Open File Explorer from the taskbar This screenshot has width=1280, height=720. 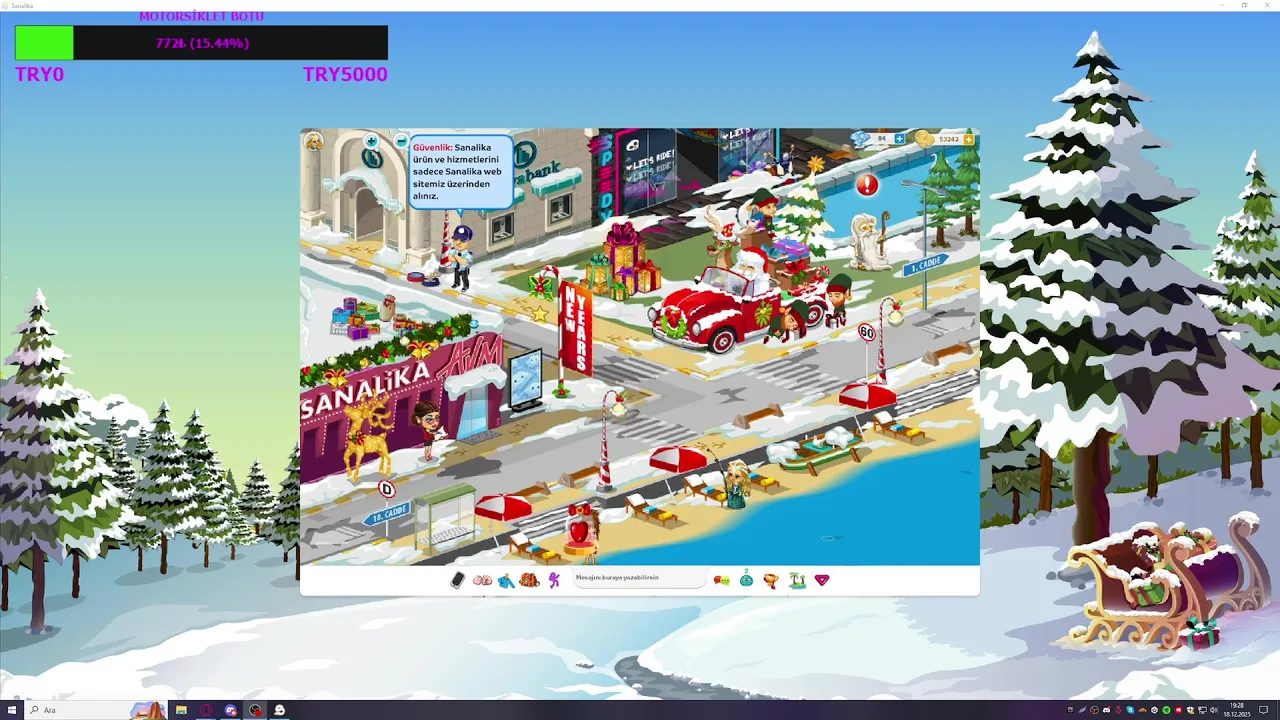pyautogui.click(x=181, y=710)
